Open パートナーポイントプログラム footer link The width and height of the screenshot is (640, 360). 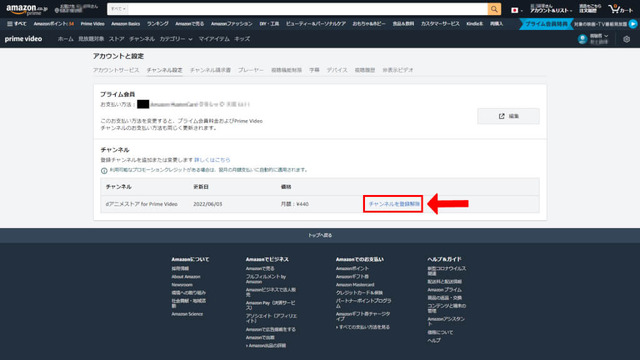(363, 303)
